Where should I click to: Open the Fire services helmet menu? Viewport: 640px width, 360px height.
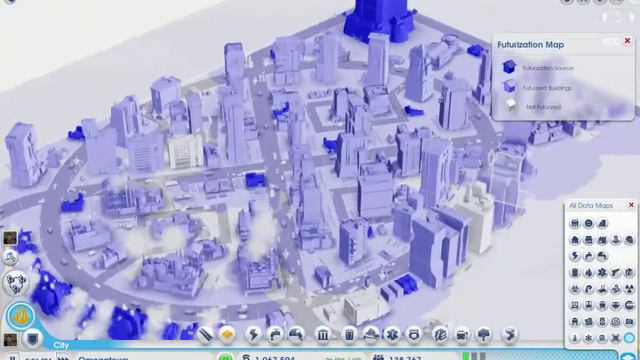pos(371,335)
